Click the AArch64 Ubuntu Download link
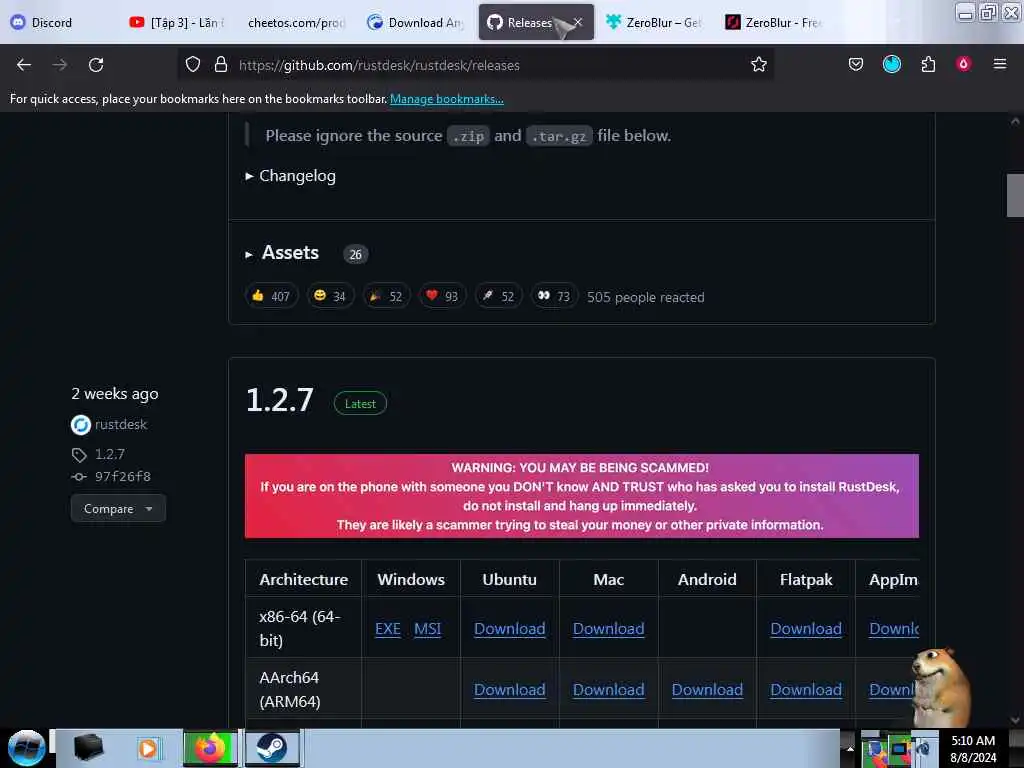 coord(509,690)
